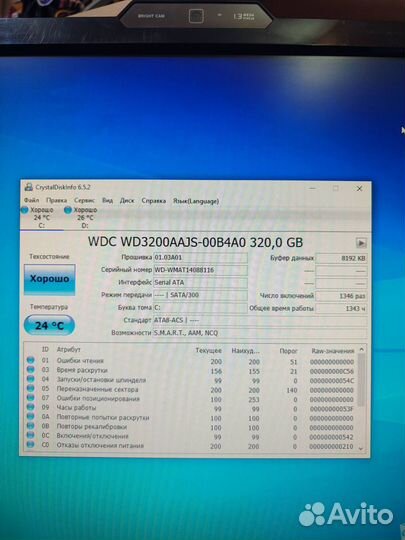
Task: Click the ATA8-ACS standard field
Action: [260, 320]
